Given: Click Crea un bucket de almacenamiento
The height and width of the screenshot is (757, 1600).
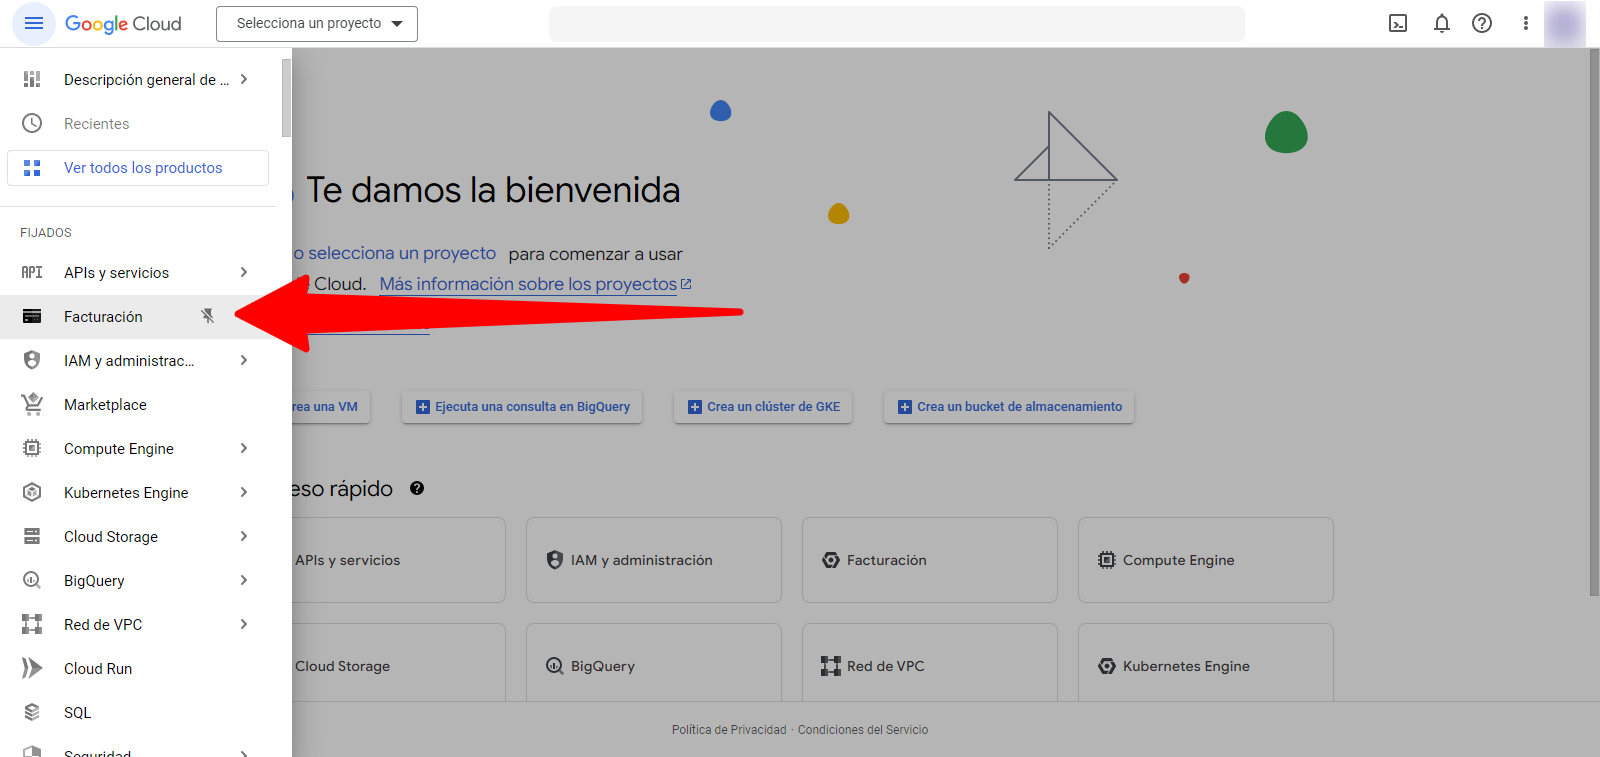Looking at the screenshot, I should tap(1009, 406).
